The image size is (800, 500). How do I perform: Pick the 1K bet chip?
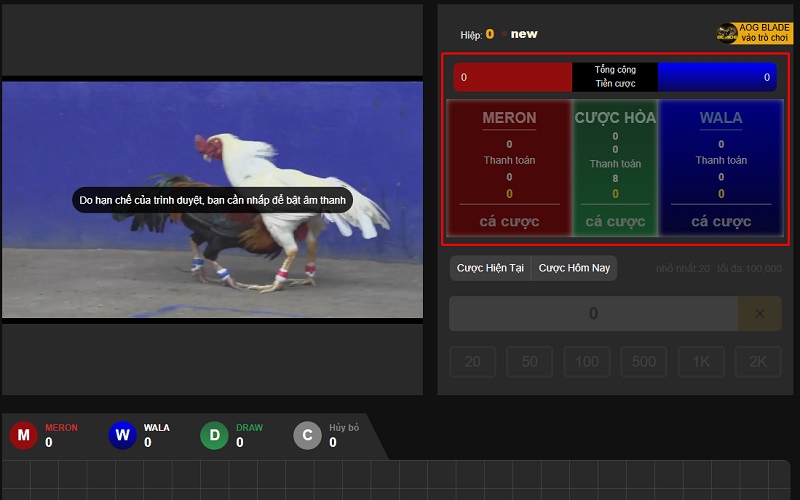click(x=701, y=361)
